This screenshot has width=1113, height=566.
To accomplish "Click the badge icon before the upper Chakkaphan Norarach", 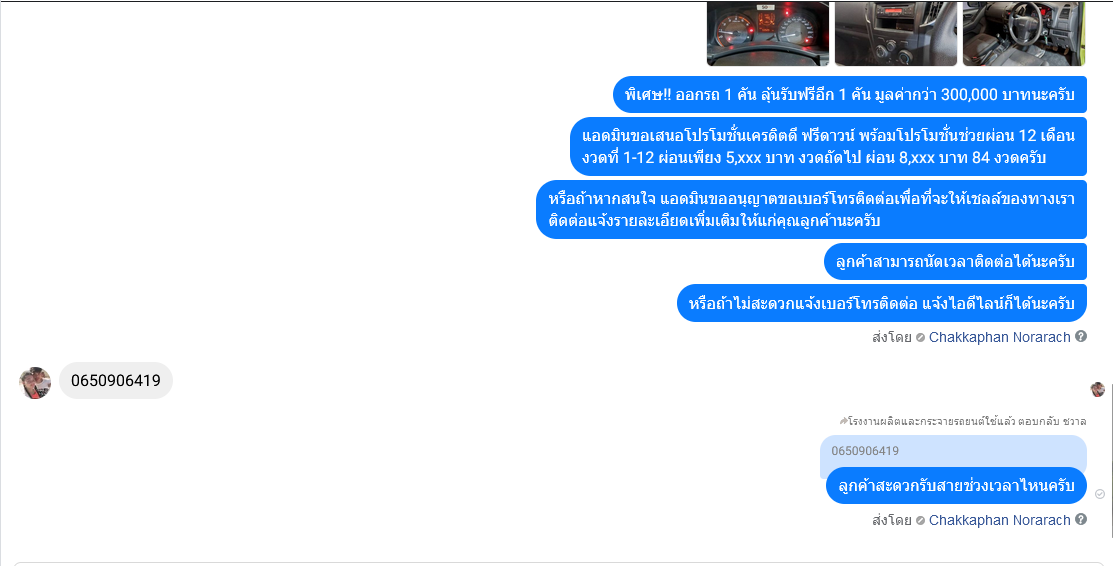I will point(920,337).
